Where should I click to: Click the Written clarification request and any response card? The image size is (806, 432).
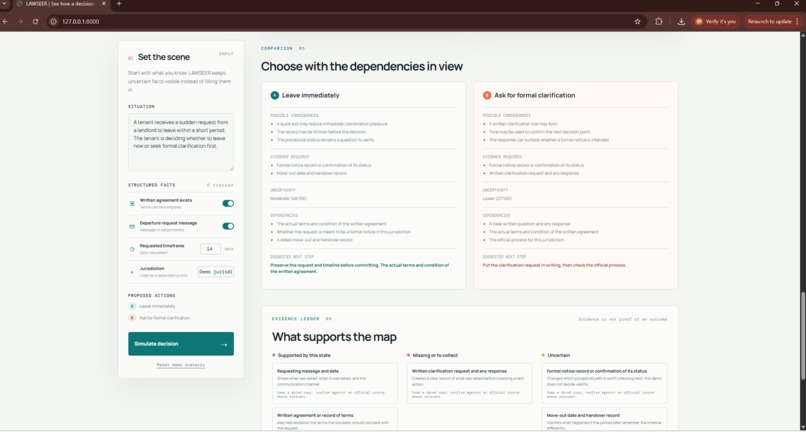470,383
